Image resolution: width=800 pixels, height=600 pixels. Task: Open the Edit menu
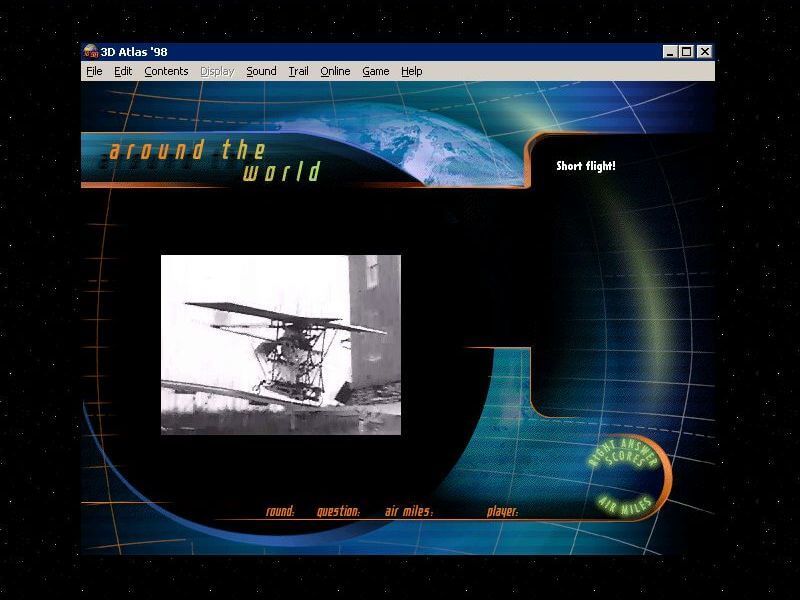tap(123, 71)
